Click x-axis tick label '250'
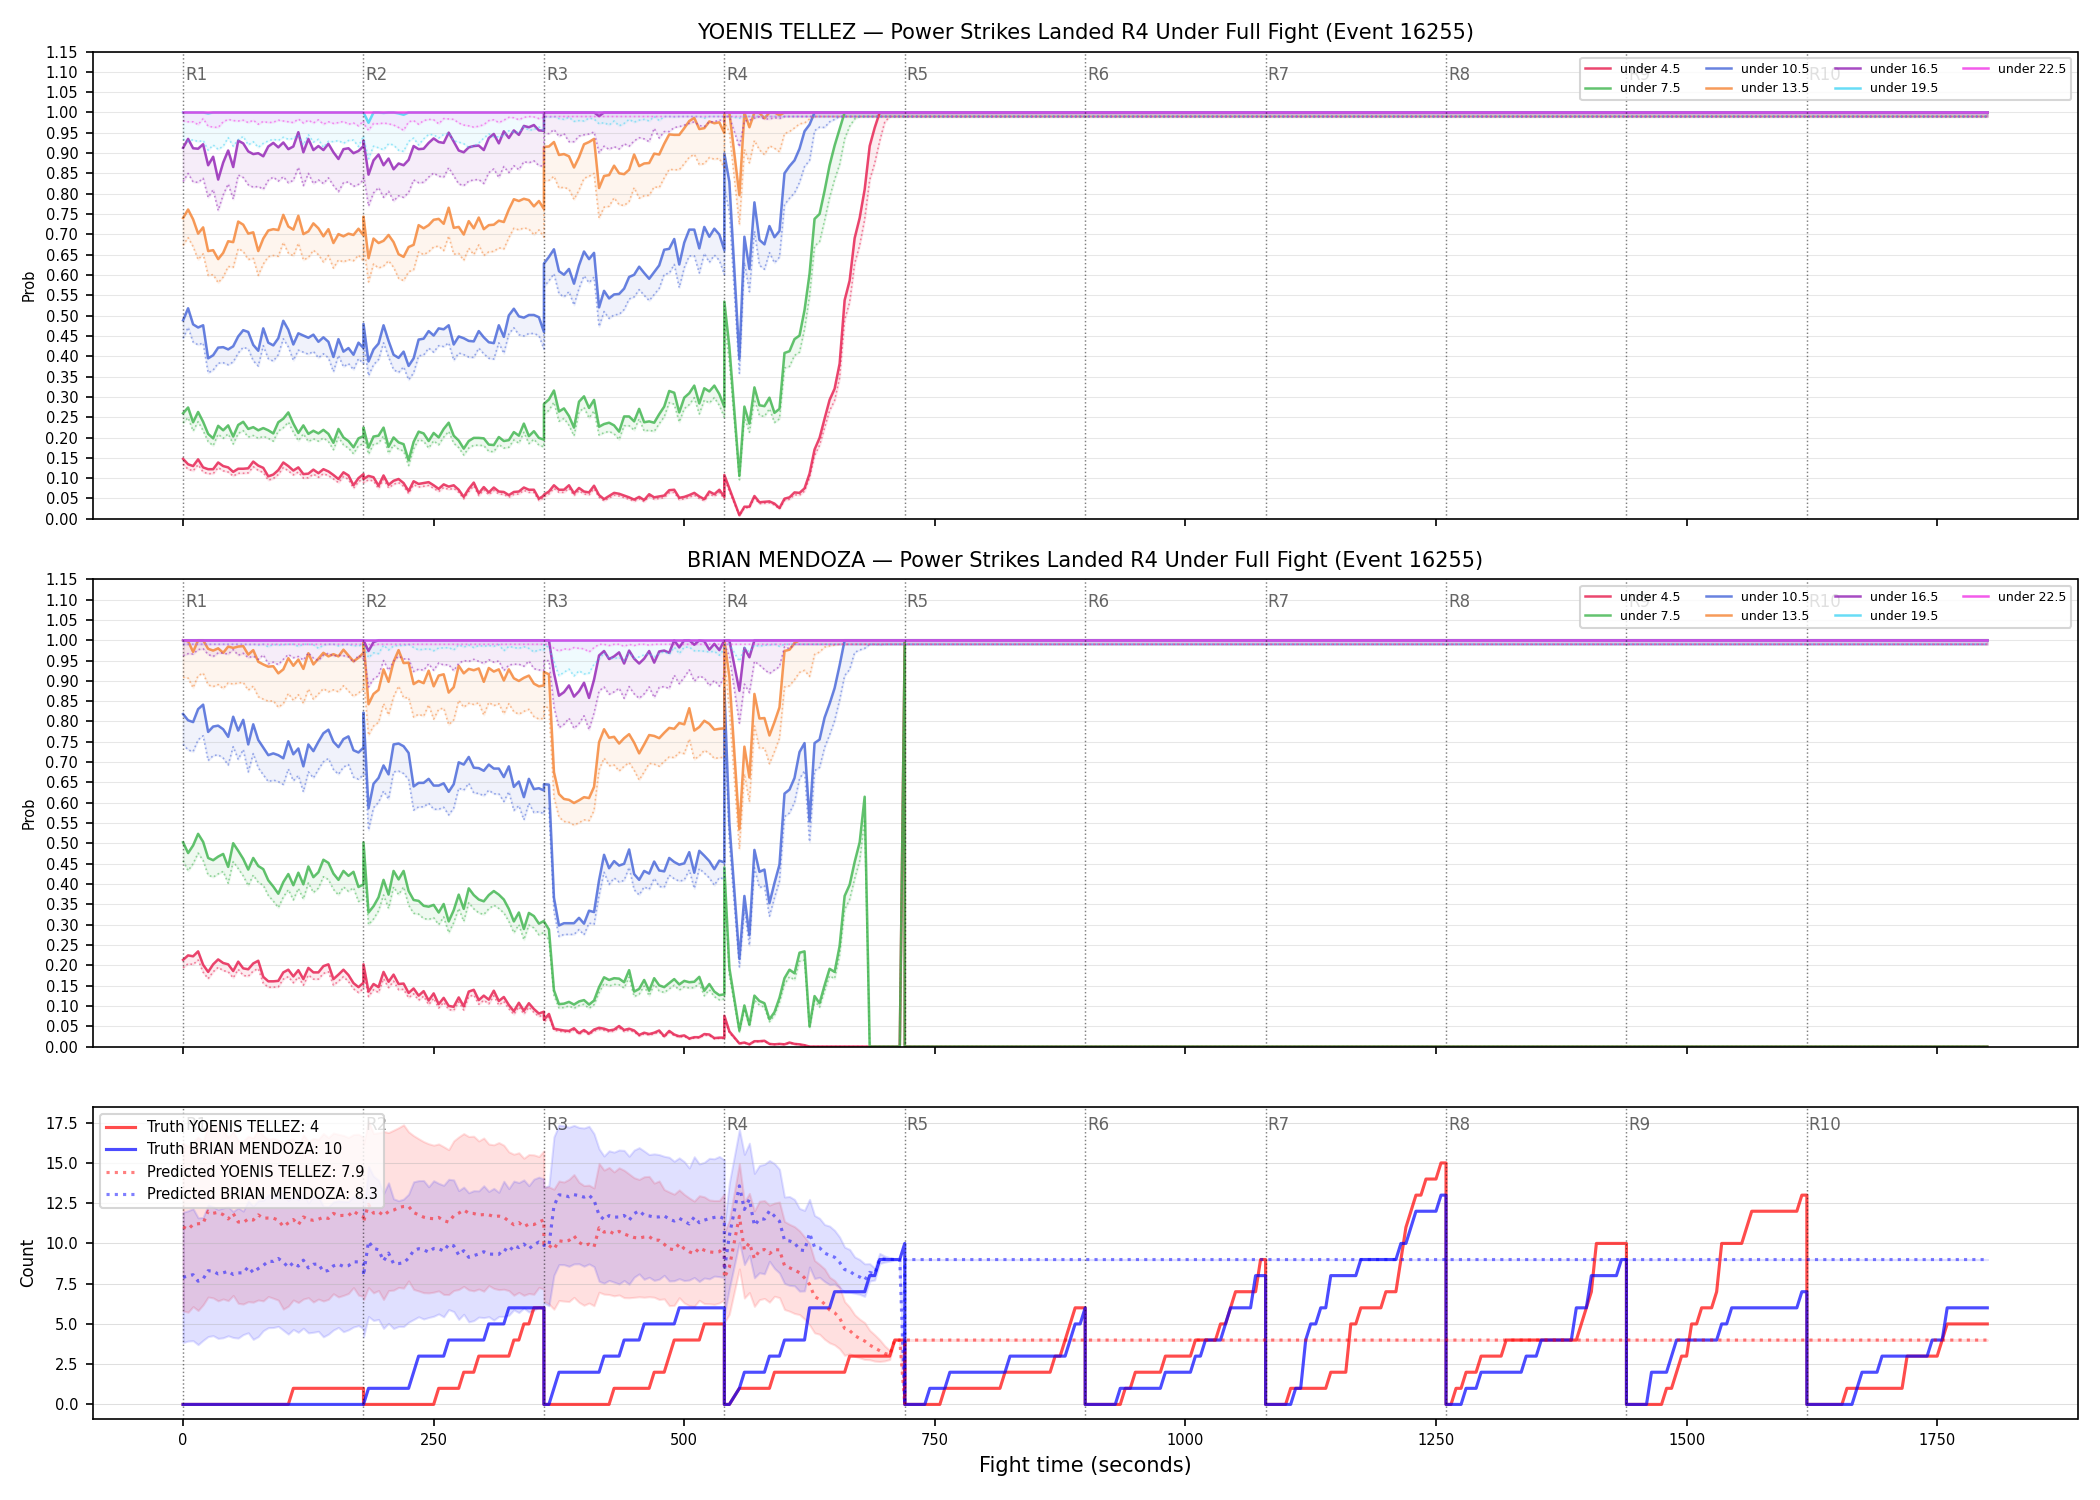This screenshot has height=1500, width=2100. 433,1440
